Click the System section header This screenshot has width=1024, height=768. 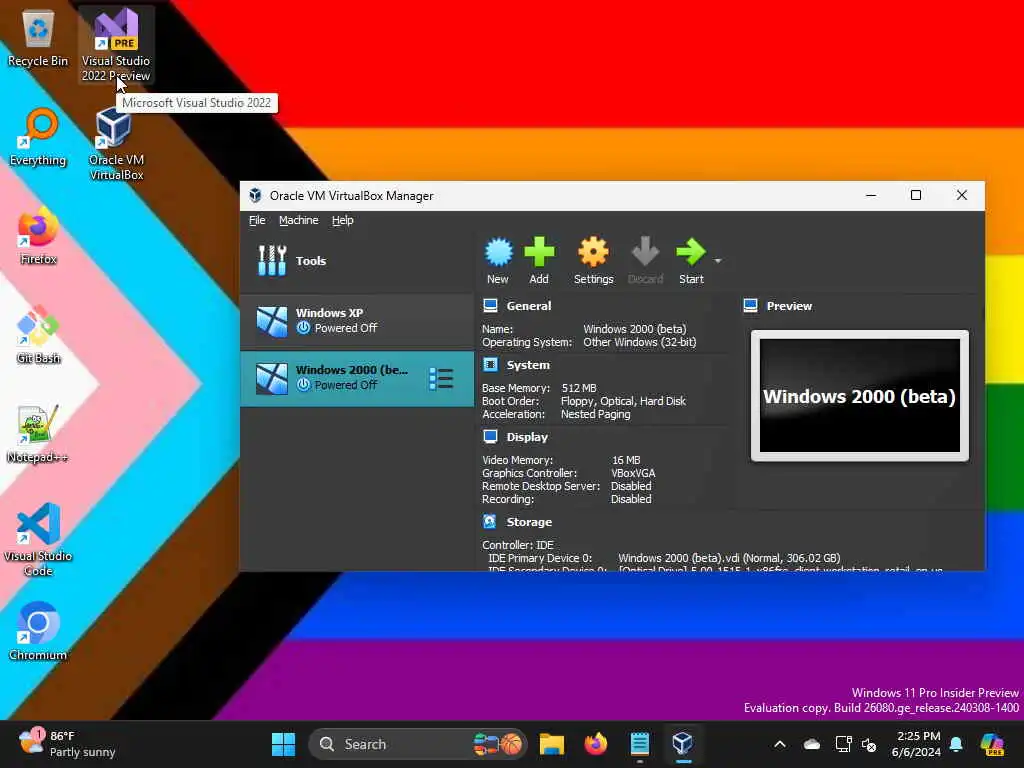point(528,365)
